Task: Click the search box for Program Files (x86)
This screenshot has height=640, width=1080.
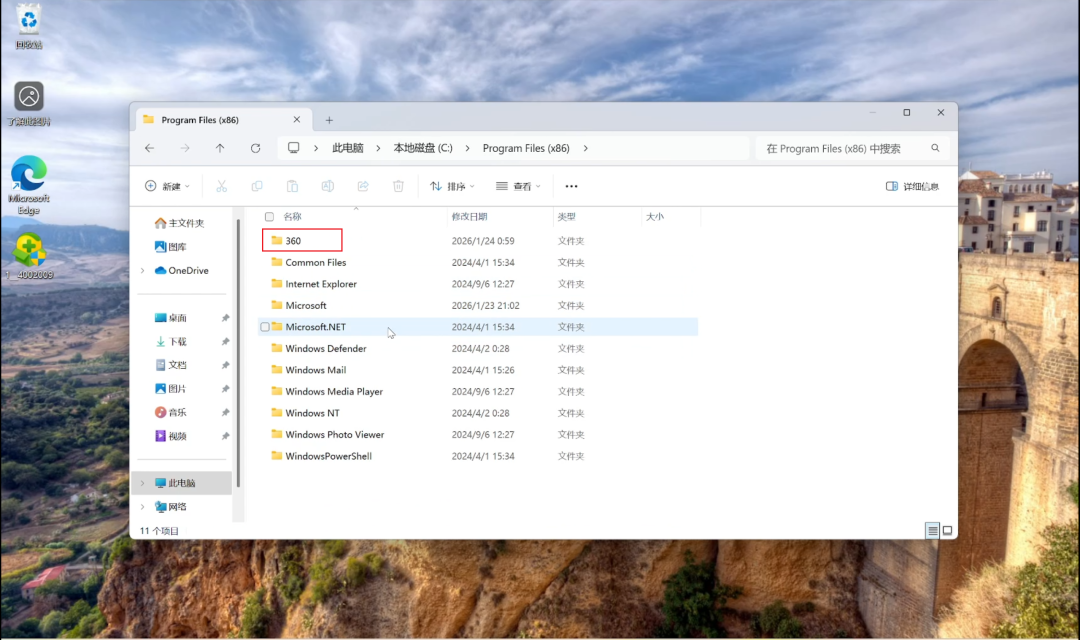Action: click(853, 148)
